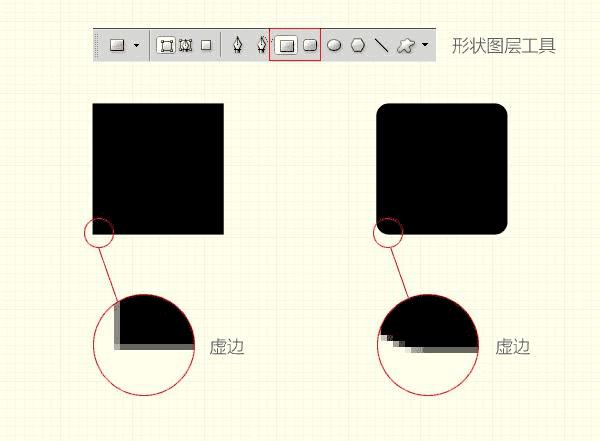
Task: Select the Freeform Pen tool
Action: click(x=262, y=45)
